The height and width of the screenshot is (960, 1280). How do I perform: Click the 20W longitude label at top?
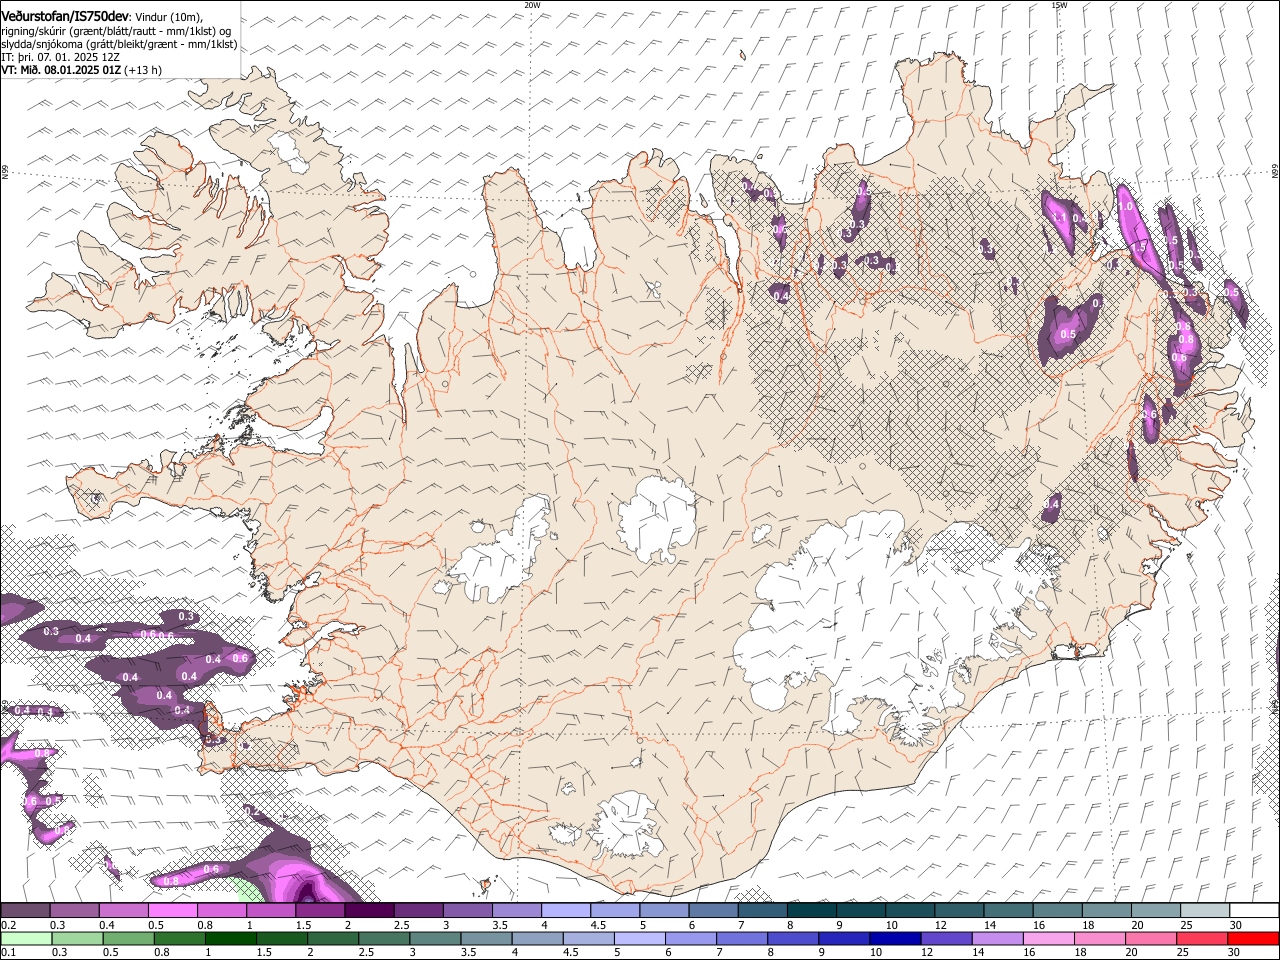(533, 5)
